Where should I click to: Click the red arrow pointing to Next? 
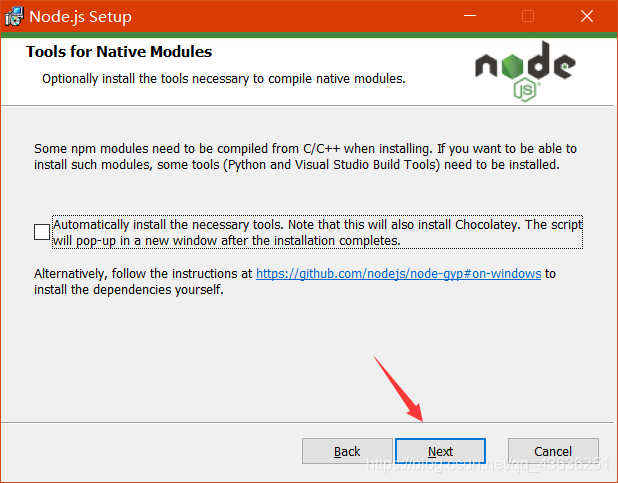point(398,389)
